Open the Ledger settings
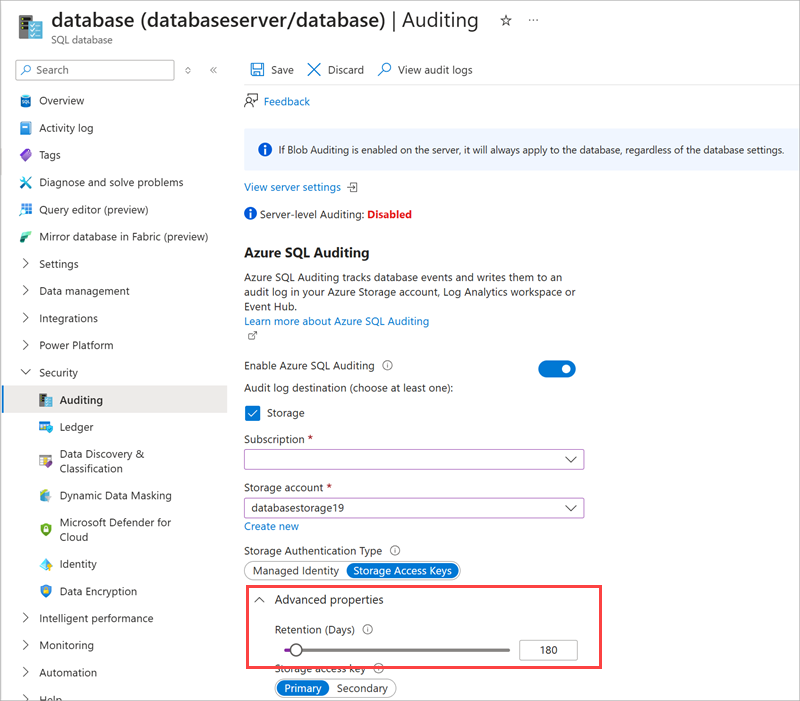 click(x=72, y=427)
